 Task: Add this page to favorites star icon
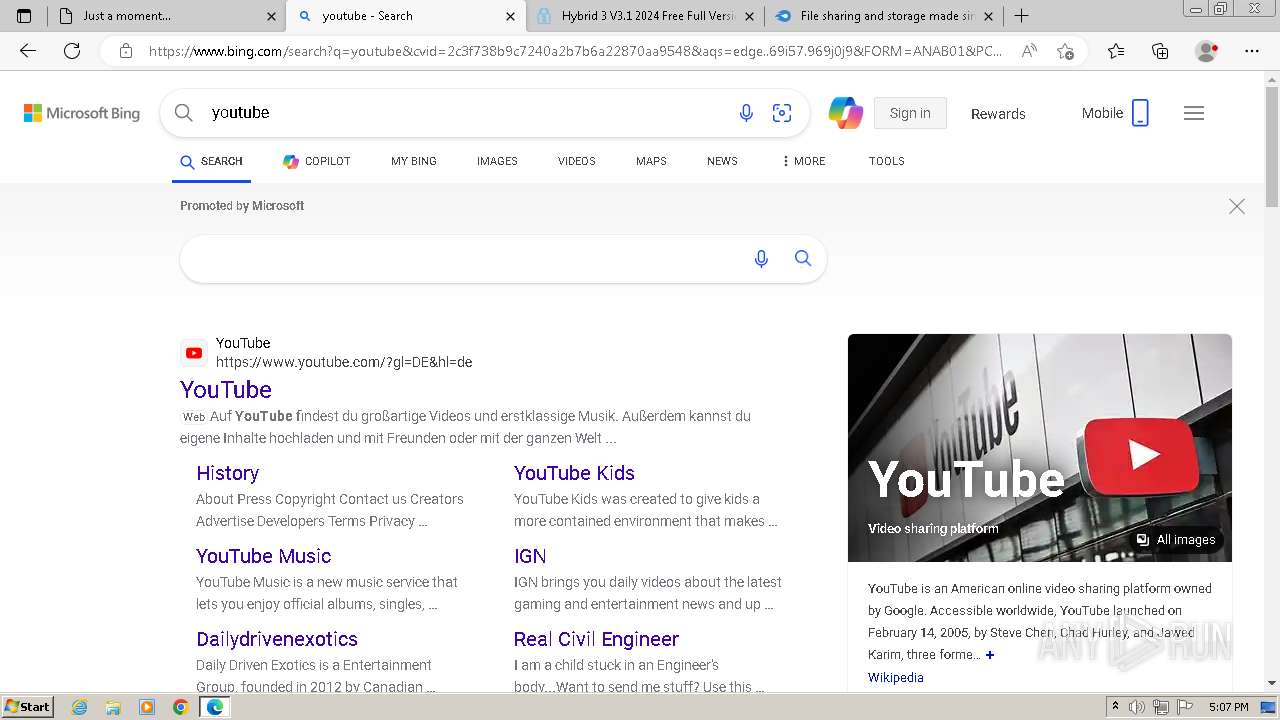pos(1066,51)
